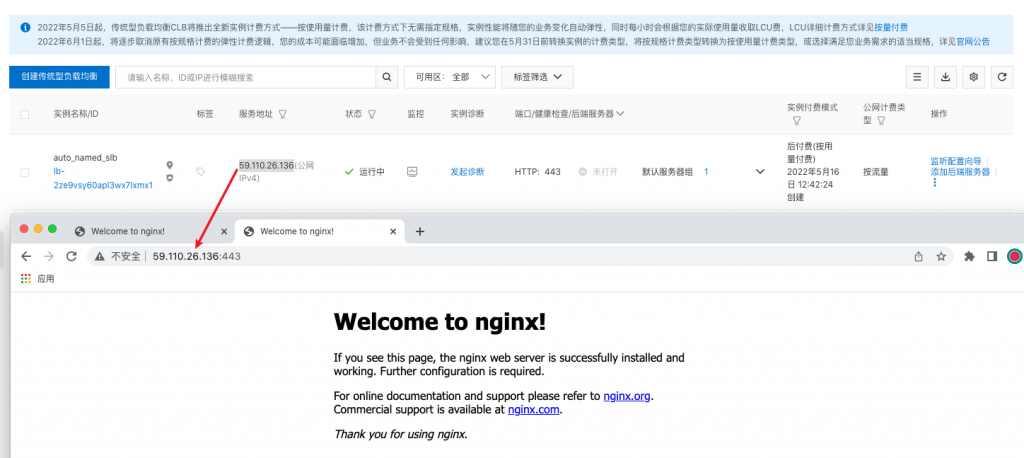Screen dimensions: 1024x458
Task: Click the location pin icon beside instance name
Action: (x=170, y=165)
